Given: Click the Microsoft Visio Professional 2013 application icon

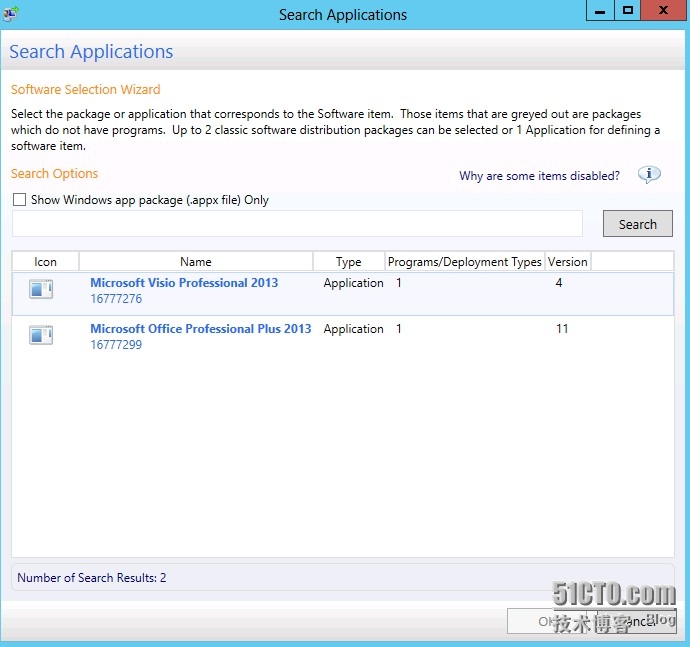Looking at the screenshot, I should coord(41,290).
